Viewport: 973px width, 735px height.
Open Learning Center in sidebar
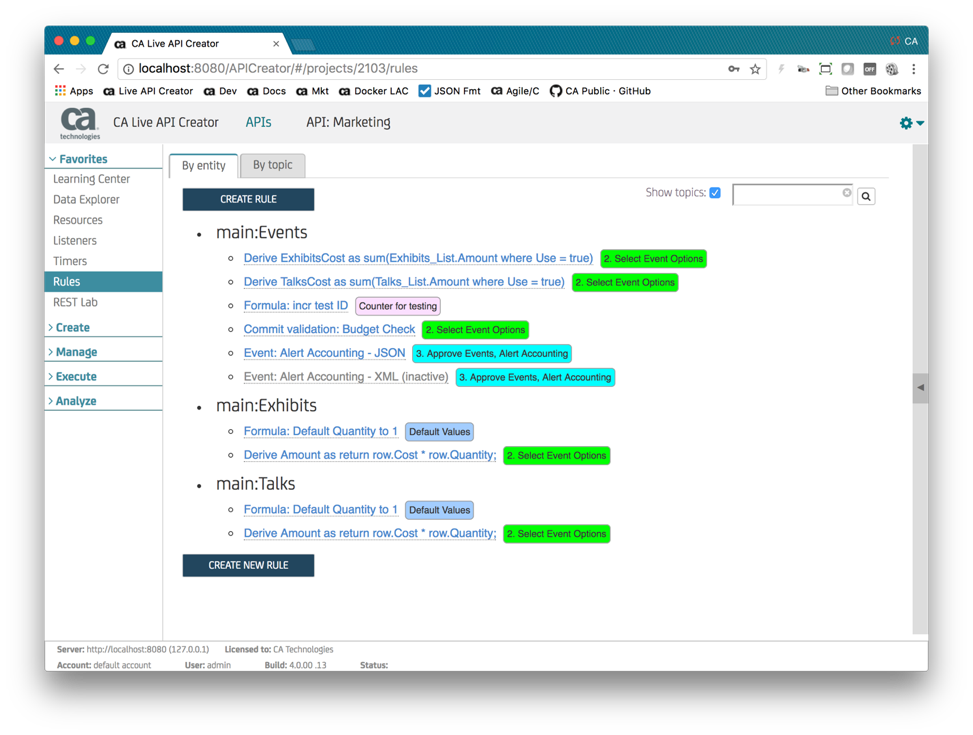click(91, 179)
